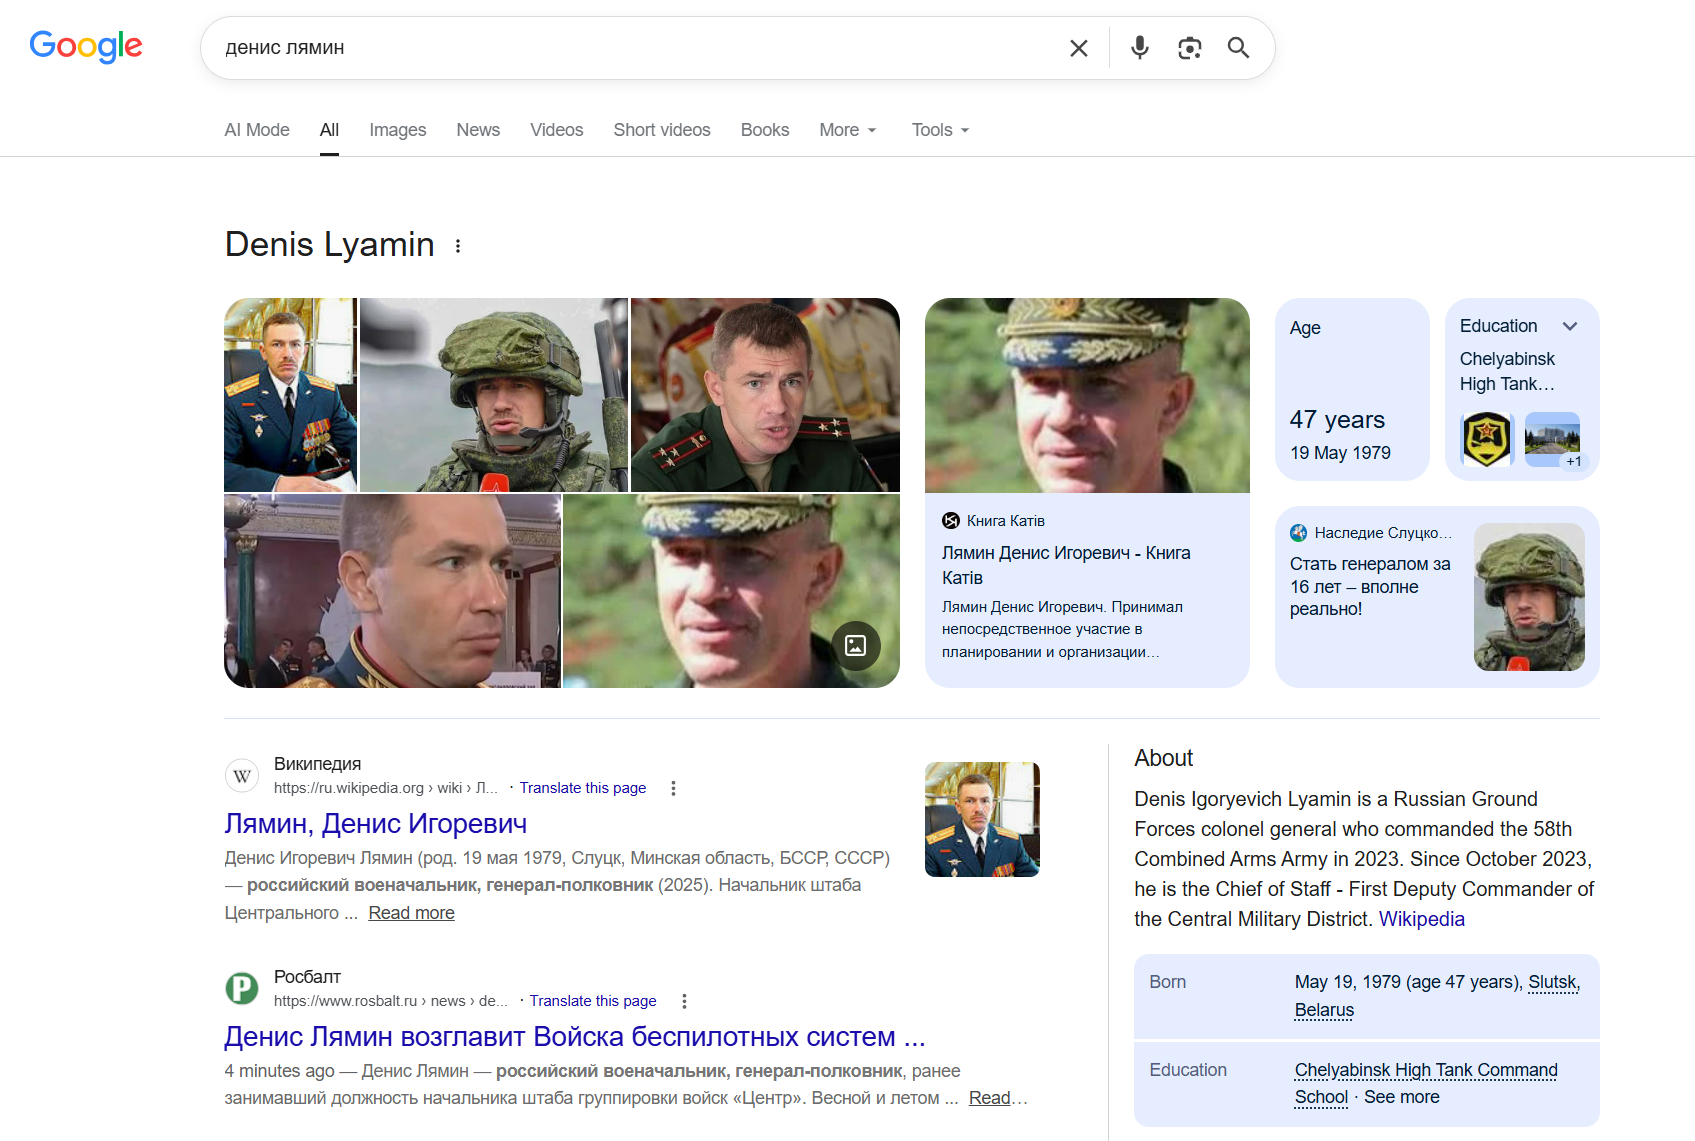This screenshot has width=1695, height=1141.
Task: Switch to the Books tab
Action: 765,130
